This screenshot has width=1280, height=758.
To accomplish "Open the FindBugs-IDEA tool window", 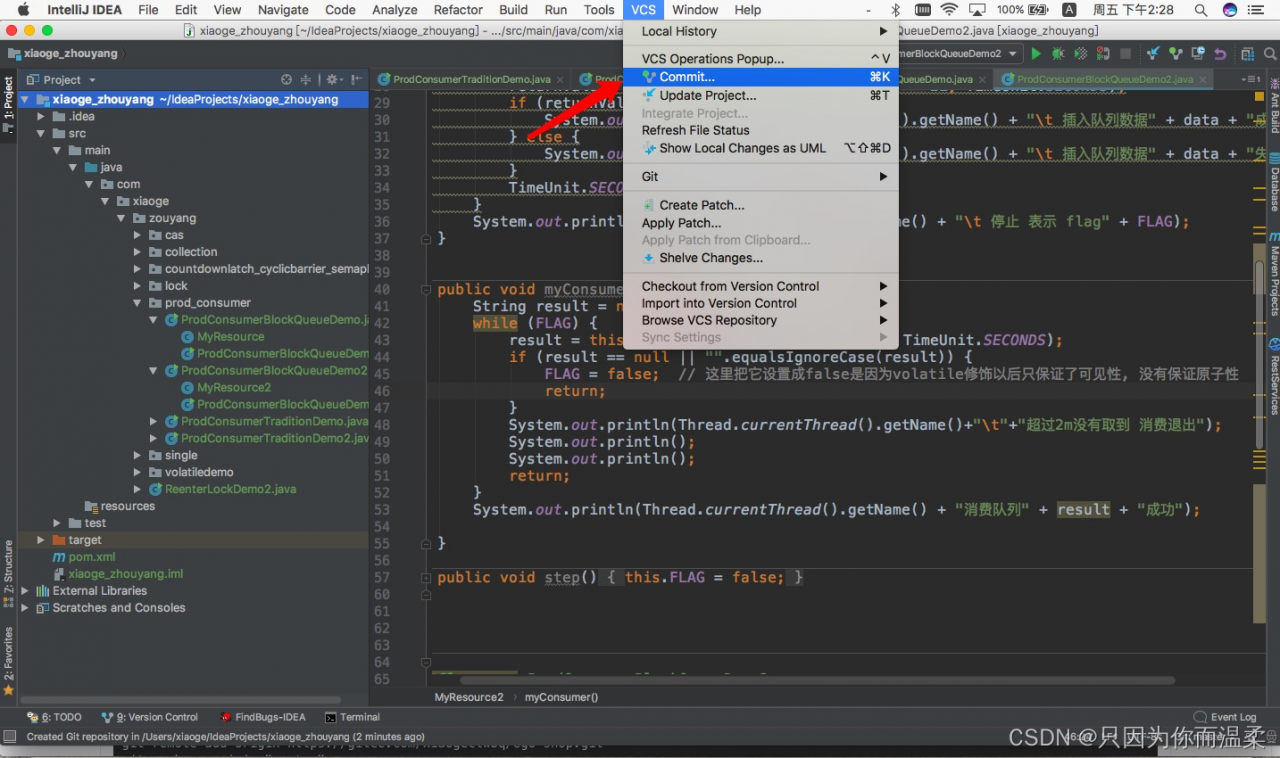I will [x=262, y=717].
